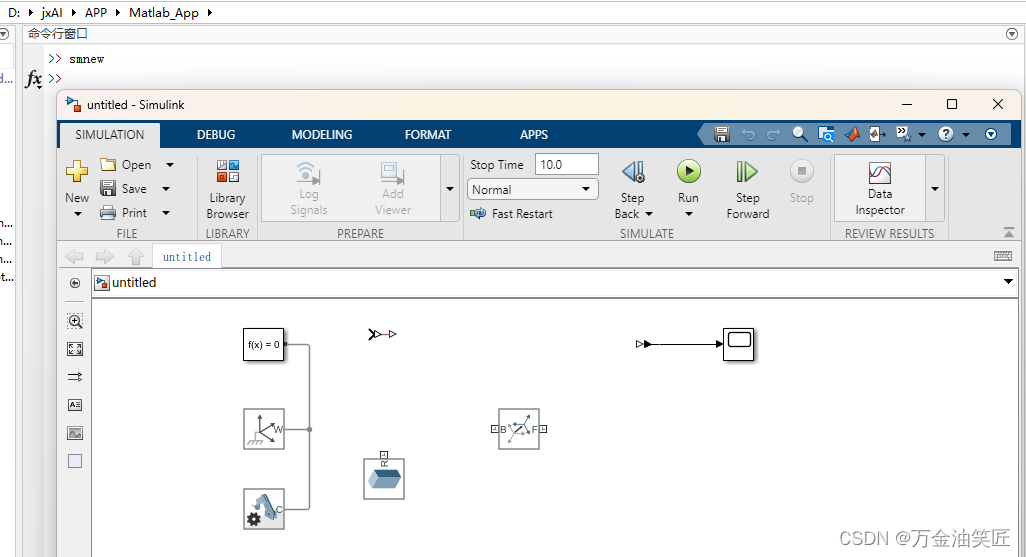1026x557 pixels.
Task: Click the Redo arrow in quick access
Action: 773,134
